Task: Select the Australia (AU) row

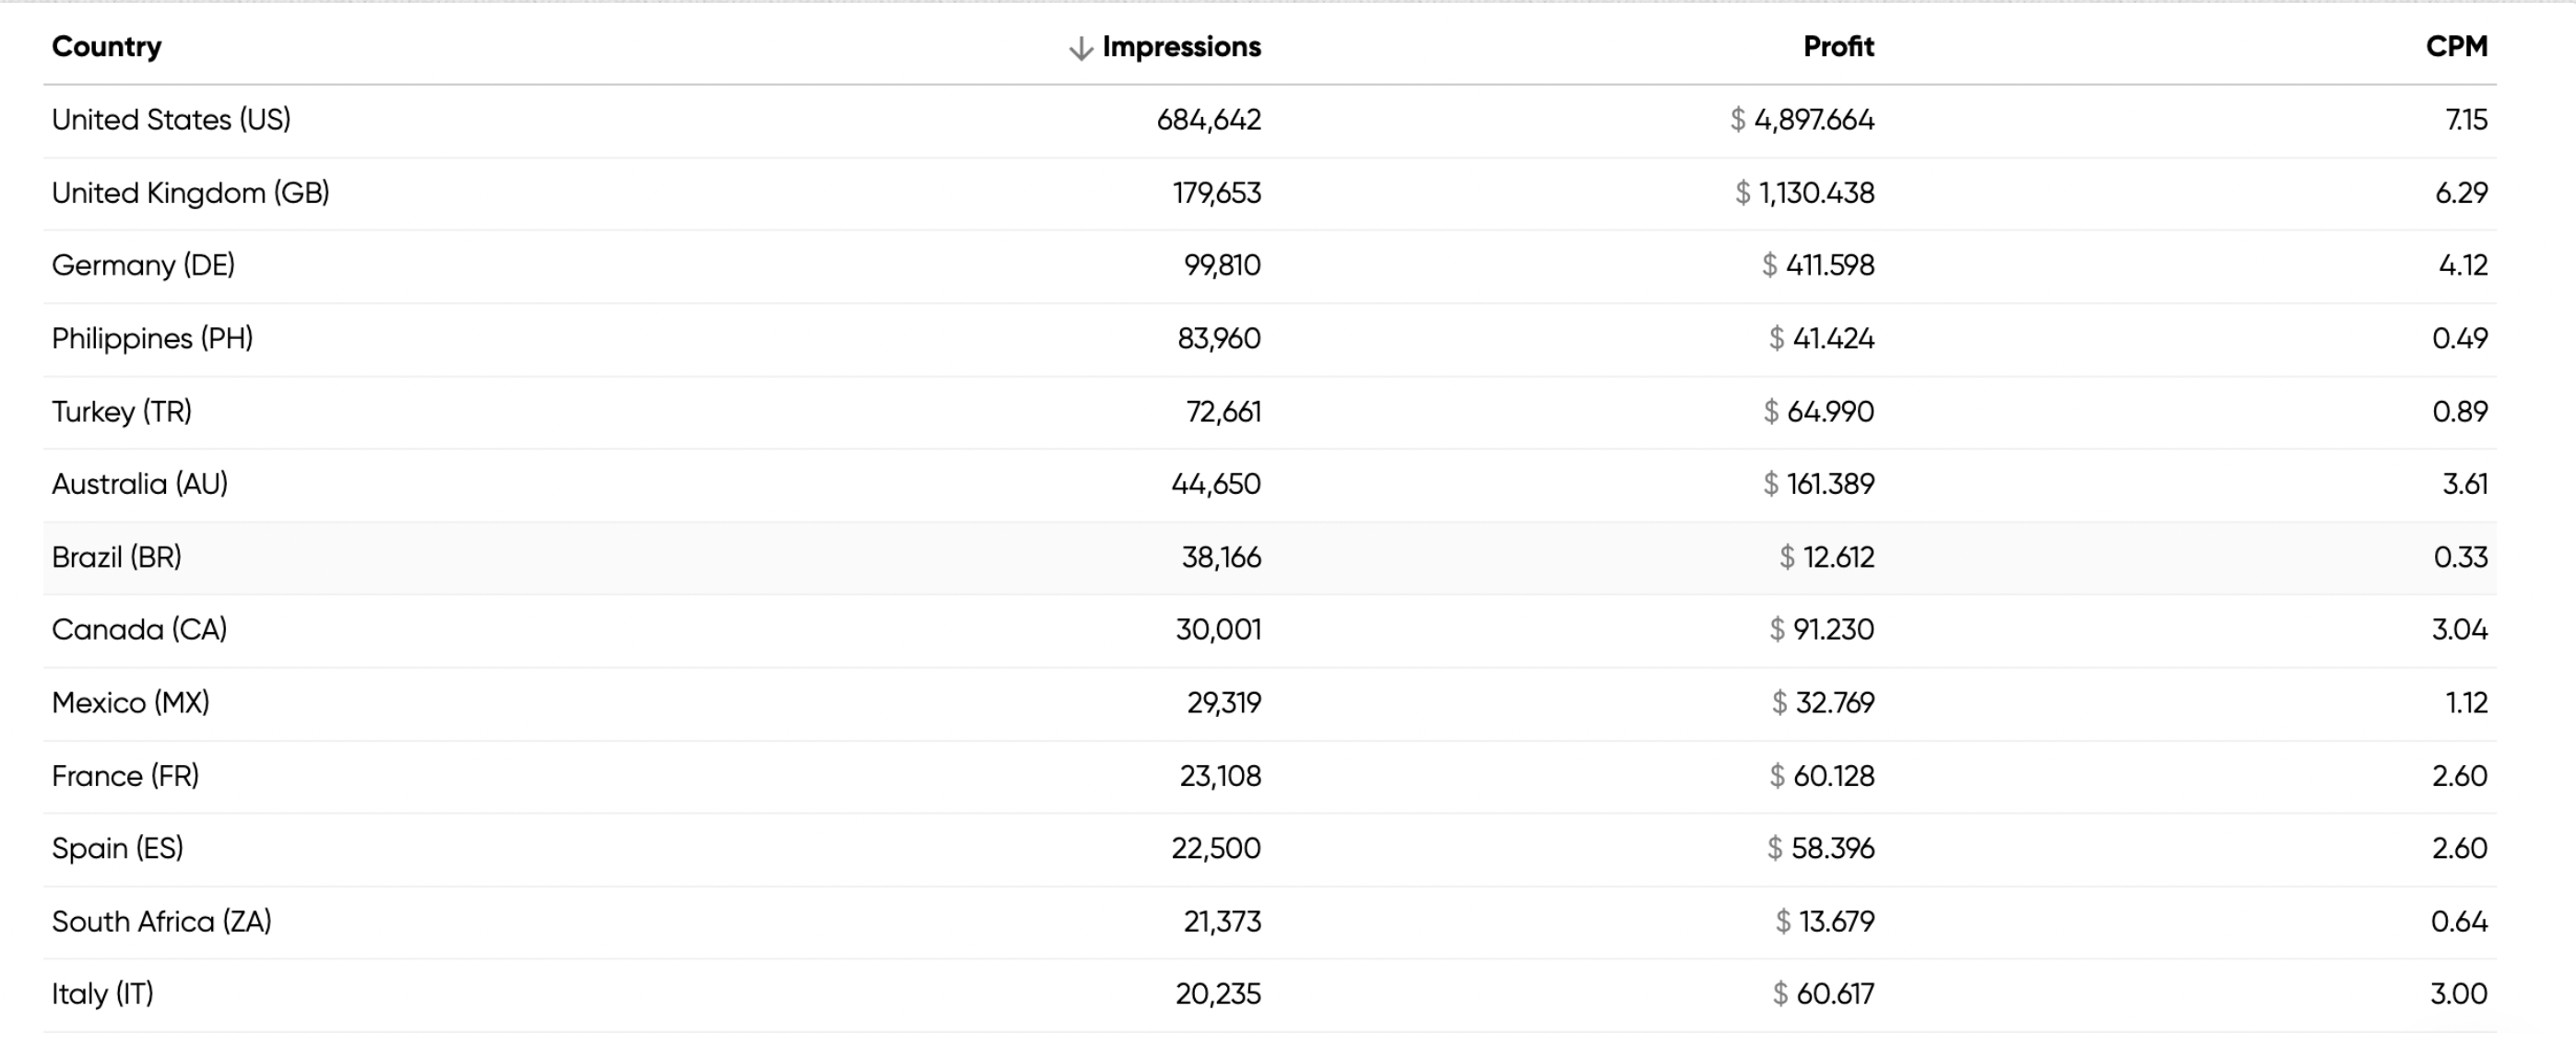Action: [x=1270, y=485]
